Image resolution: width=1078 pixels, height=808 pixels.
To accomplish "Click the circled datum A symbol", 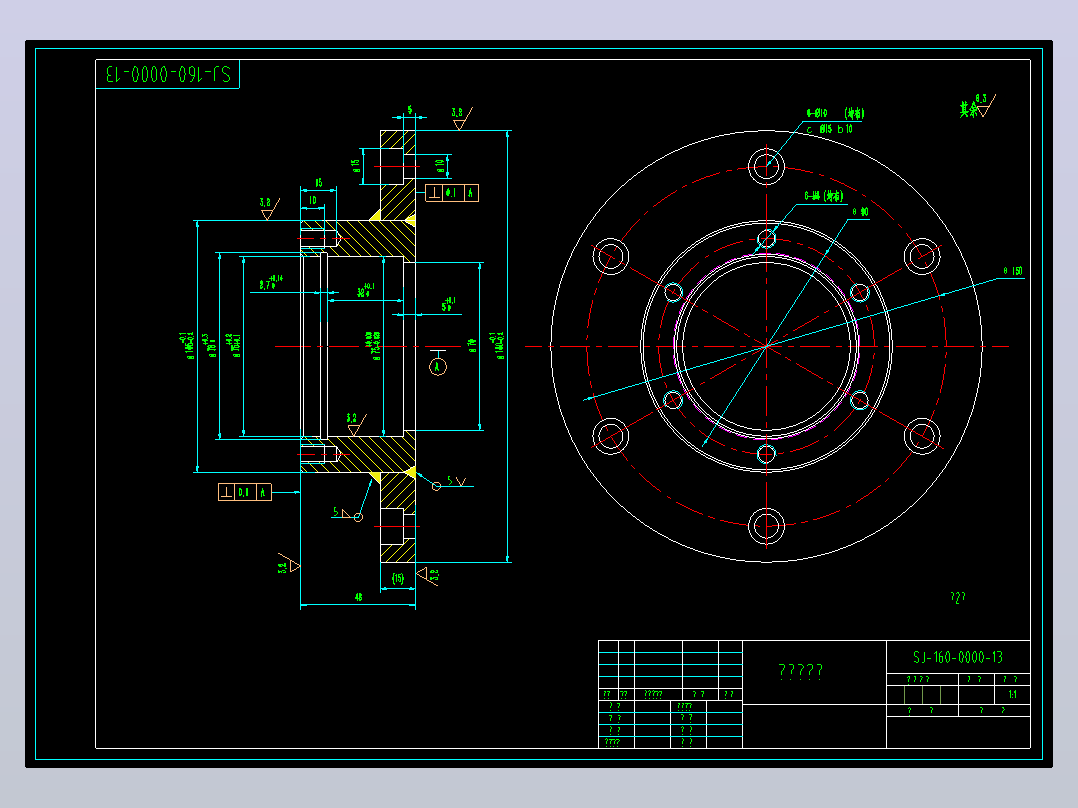I will tap(438, 367).
